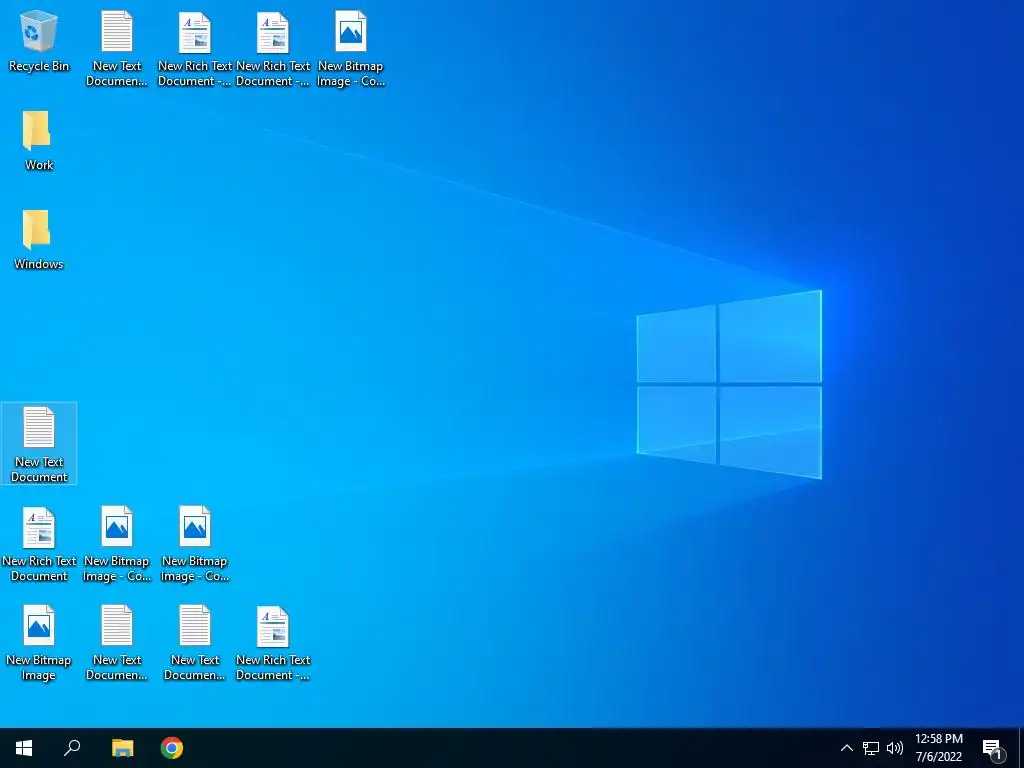Viewport: 1024px width, 768px height.
Task: Select New Bitmap Image - Co... beside New Rich Text Document
Action: pyautogui.click(x=117, y=544)
